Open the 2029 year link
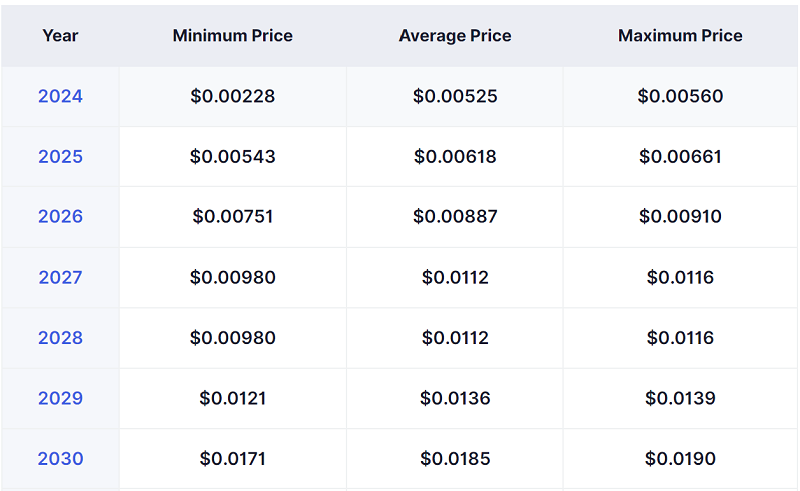The width and height of the screenshot is (800, 491). 60,398
